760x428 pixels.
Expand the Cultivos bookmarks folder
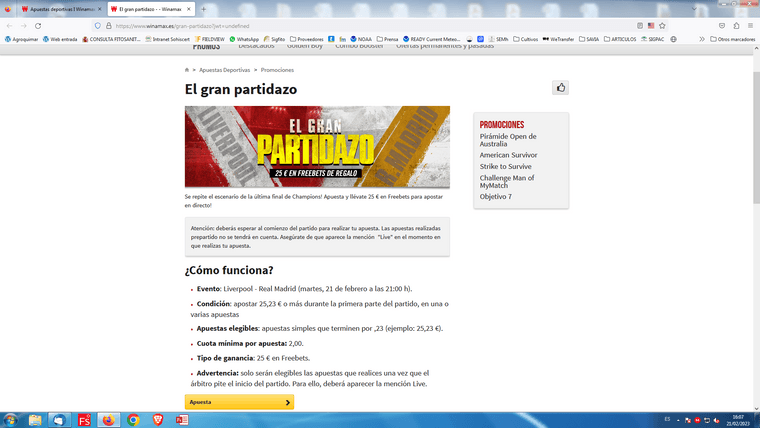[525, 39]
